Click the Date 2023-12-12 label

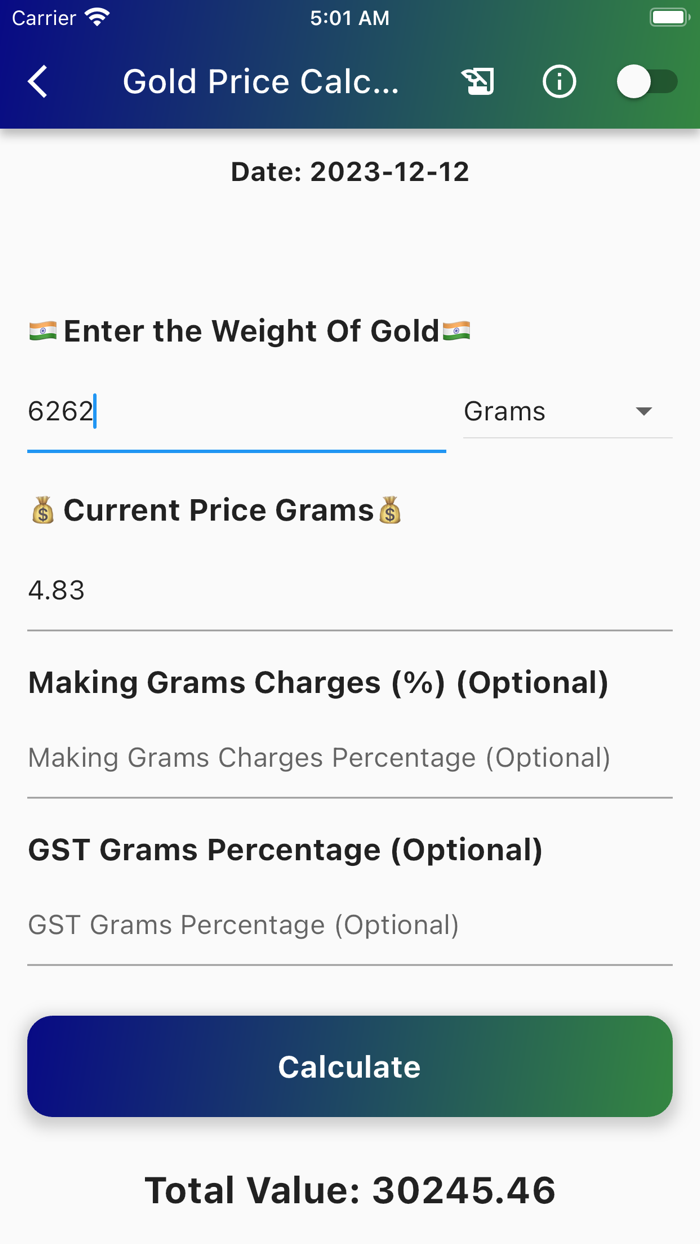[x=349, y=171]
